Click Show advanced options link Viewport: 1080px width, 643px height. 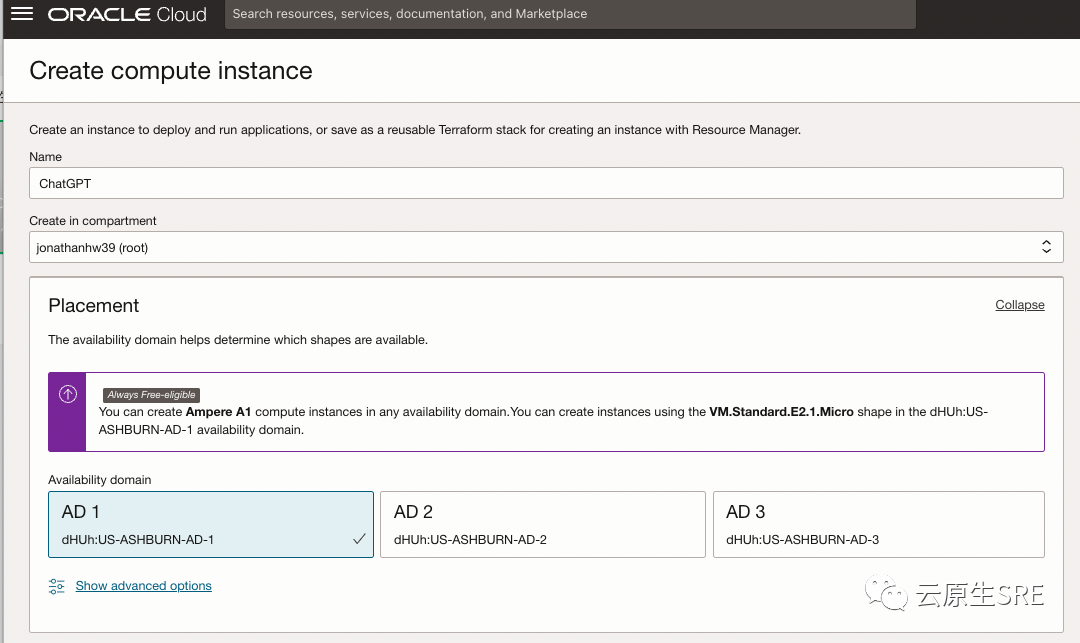pyautogui.click(x=143, y=586)
